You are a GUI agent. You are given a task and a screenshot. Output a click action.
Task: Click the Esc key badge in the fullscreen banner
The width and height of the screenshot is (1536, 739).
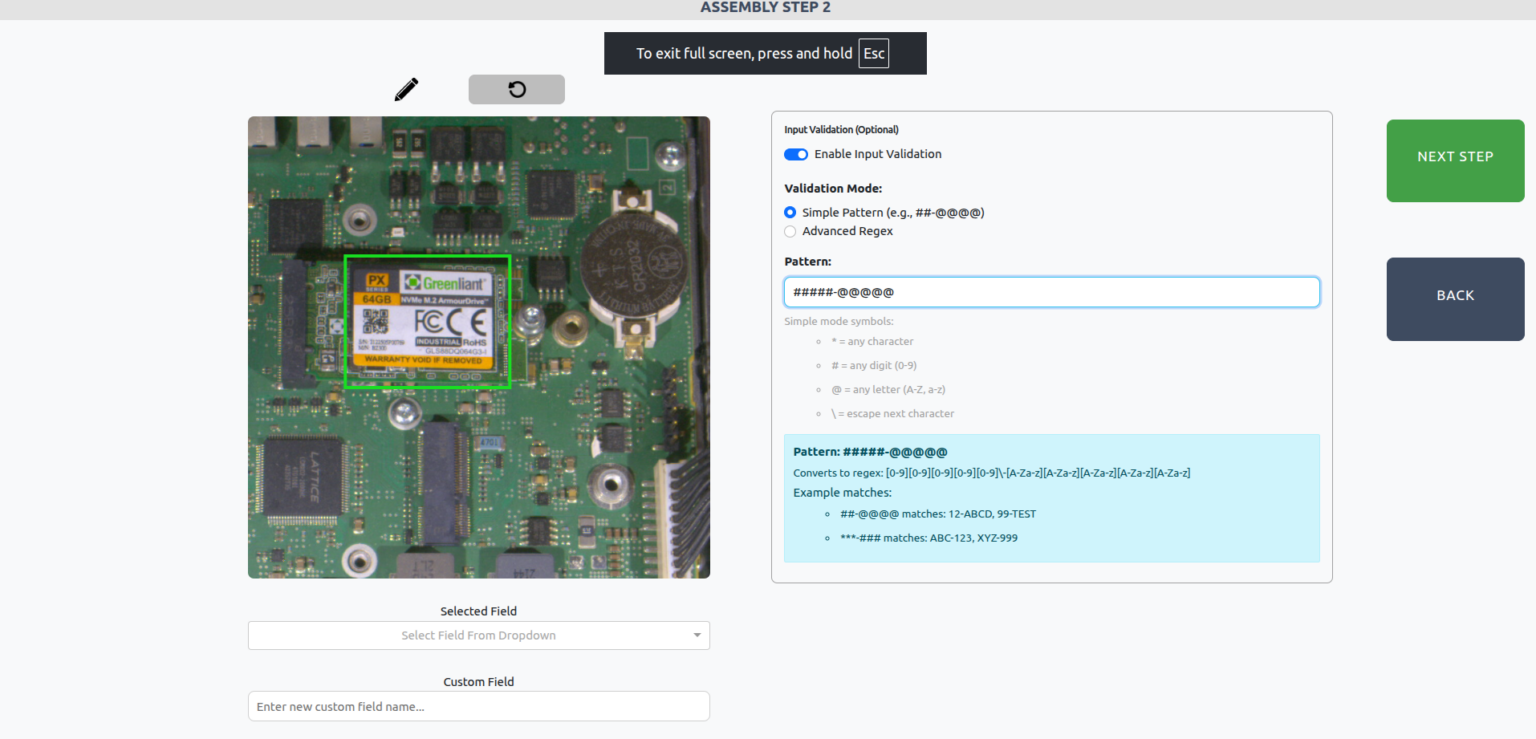click(x=874, y=54)
